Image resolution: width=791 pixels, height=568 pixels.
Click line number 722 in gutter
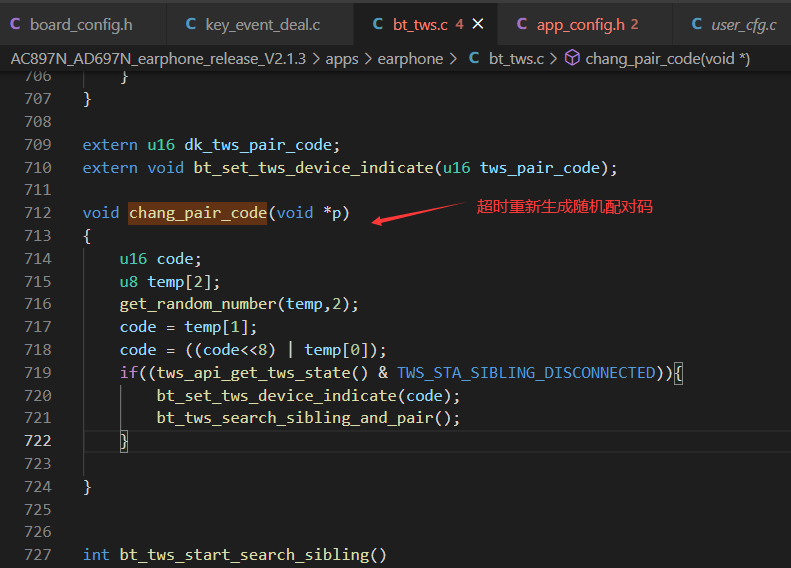38,441
